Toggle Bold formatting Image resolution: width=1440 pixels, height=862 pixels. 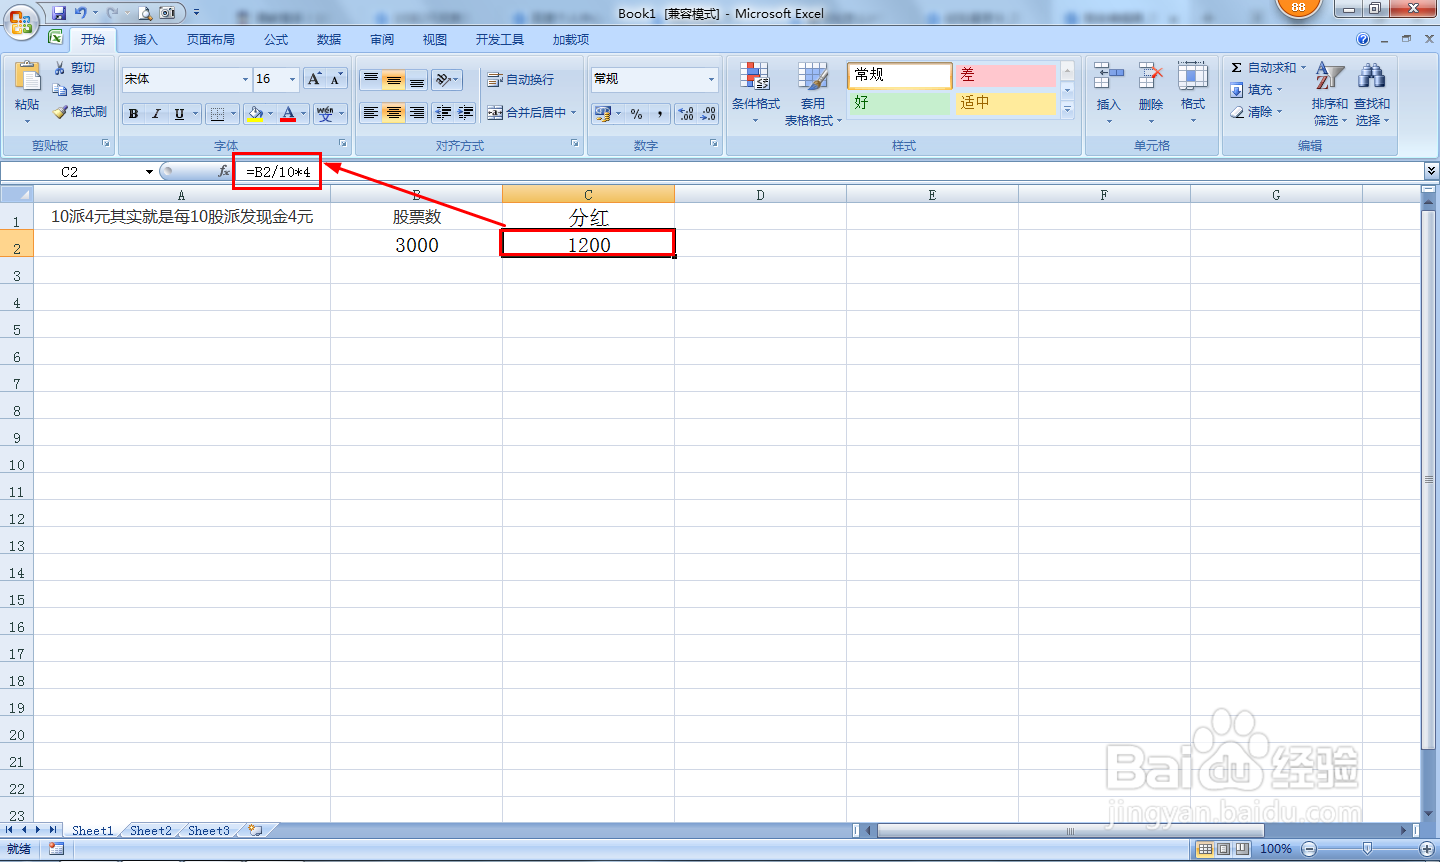coord(133,114)
